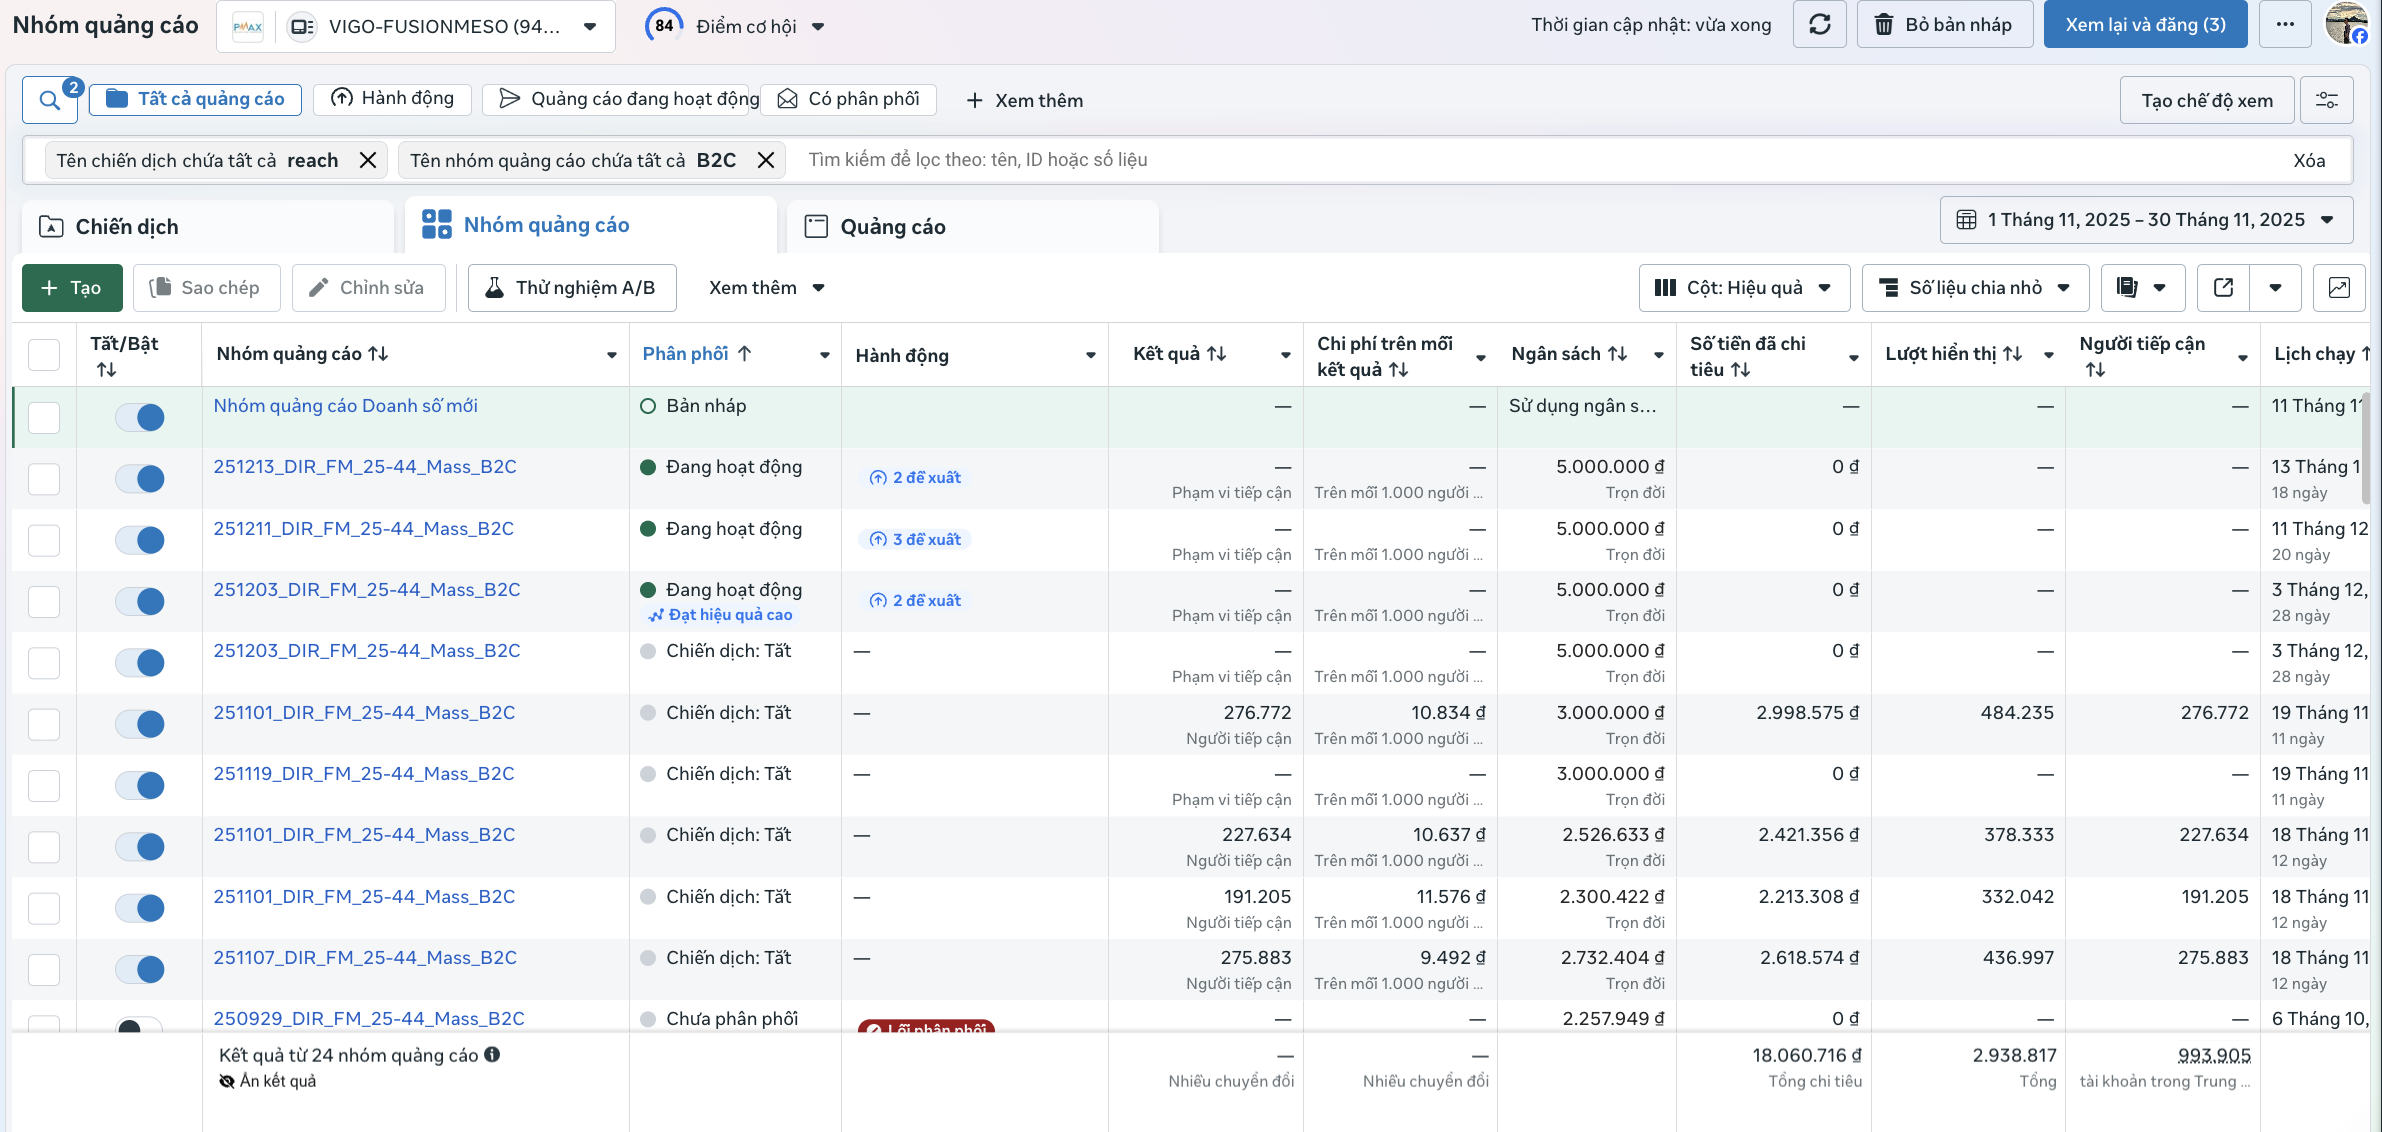Open the charts view icon
The image size is (2382, 1132).
pos(2339,288)
